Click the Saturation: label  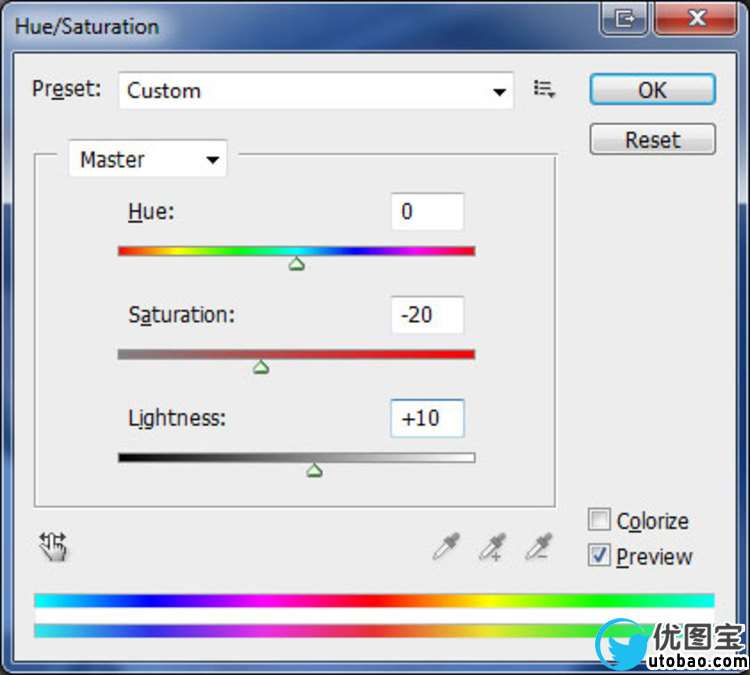[182, 315]
